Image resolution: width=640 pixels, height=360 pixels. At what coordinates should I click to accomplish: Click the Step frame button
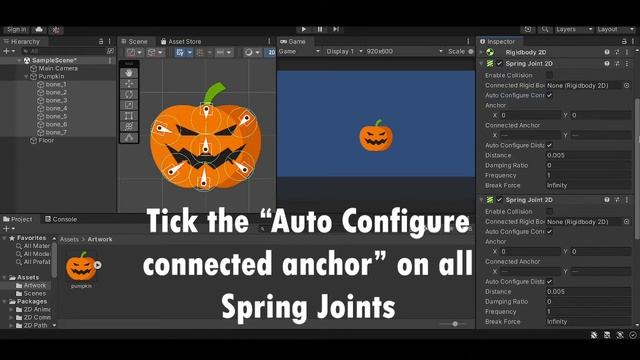336,29
